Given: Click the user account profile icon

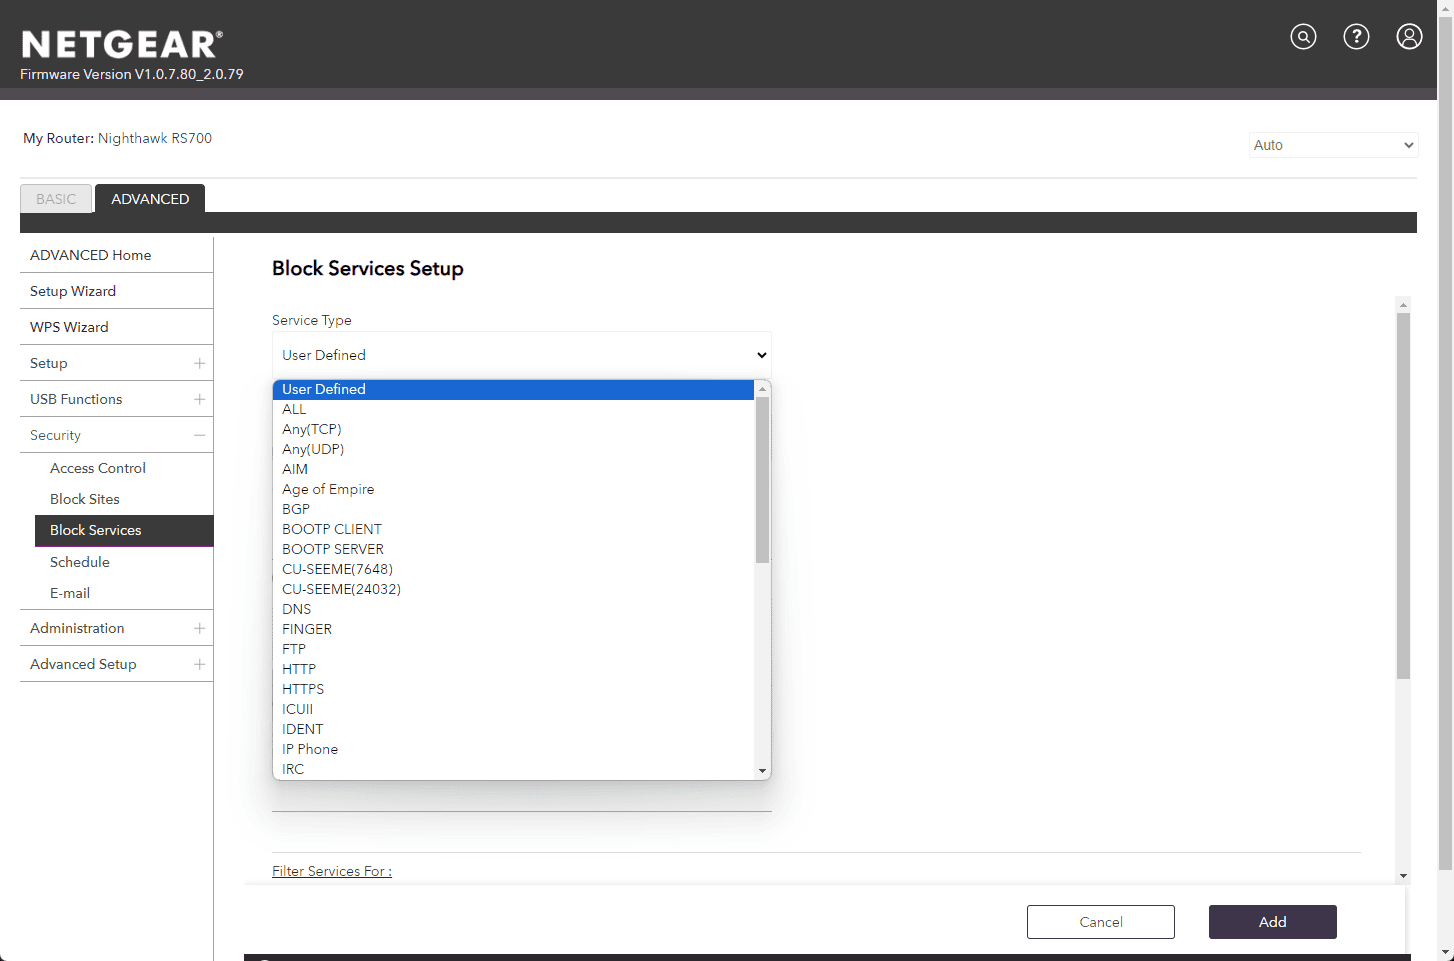Looking at the screenshot, I should click(1409, 37).
